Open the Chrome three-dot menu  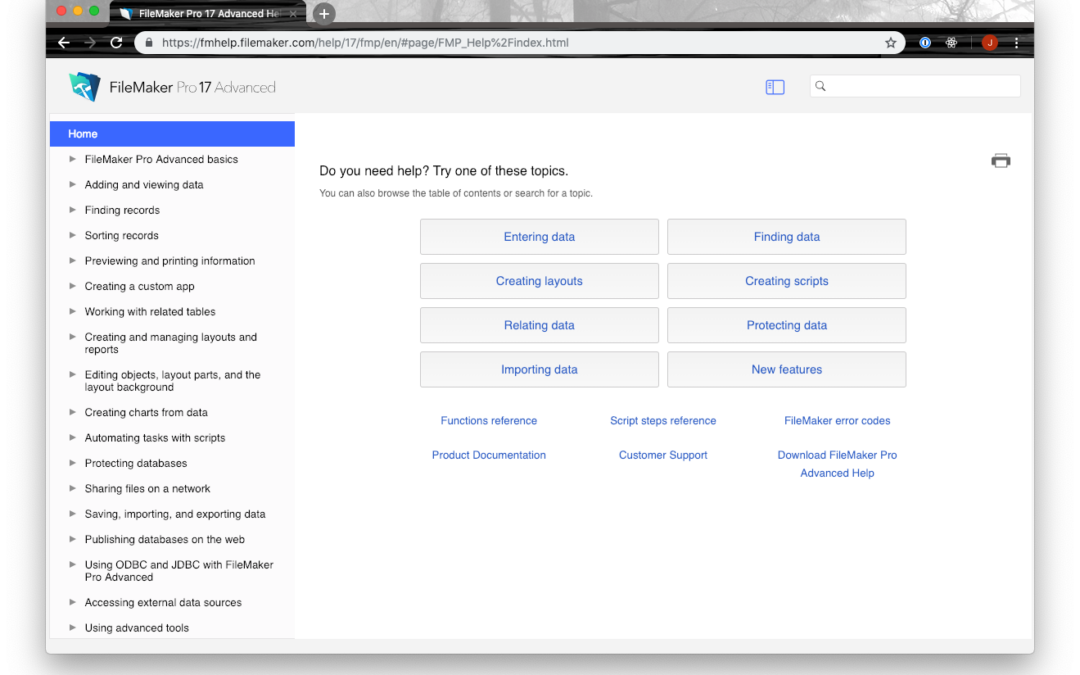[x=1017, y=43]
